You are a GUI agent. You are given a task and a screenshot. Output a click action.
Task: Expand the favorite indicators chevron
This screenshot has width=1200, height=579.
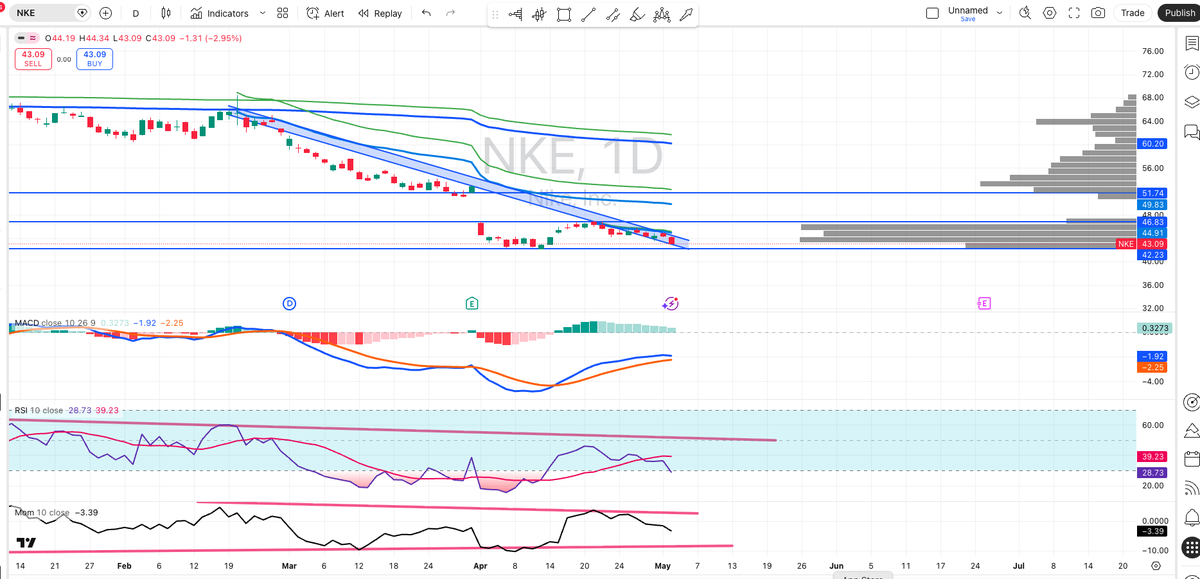(x=262, y=13)
